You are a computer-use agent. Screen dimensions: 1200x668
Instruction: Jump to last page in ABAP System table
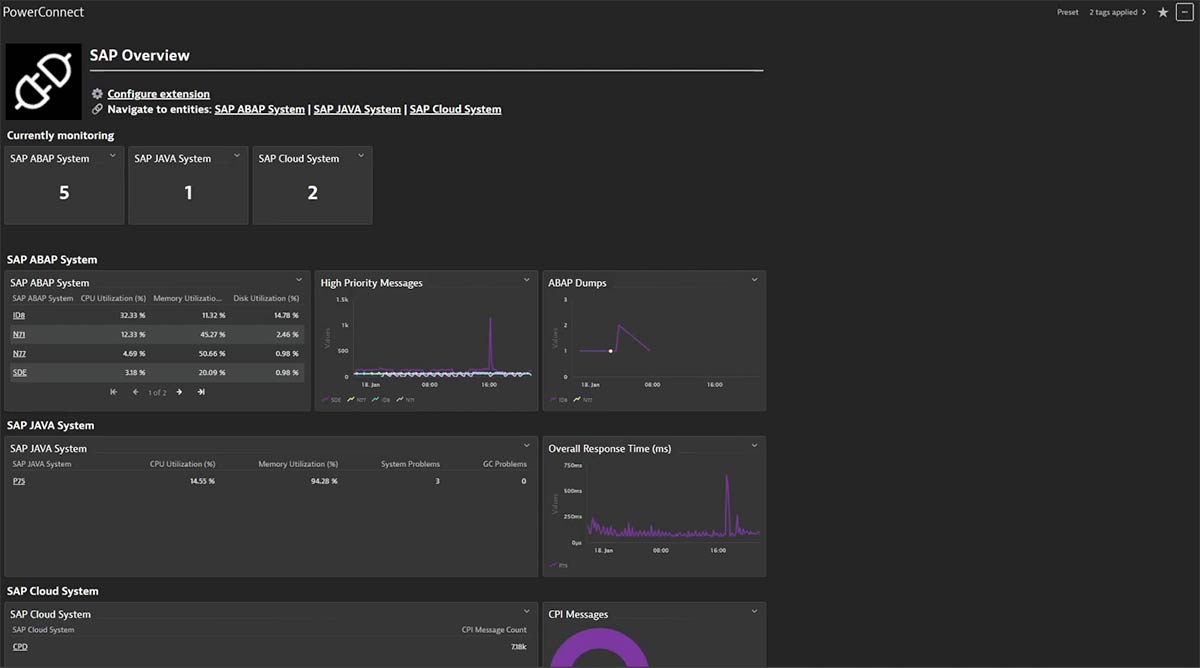[201, 392]
